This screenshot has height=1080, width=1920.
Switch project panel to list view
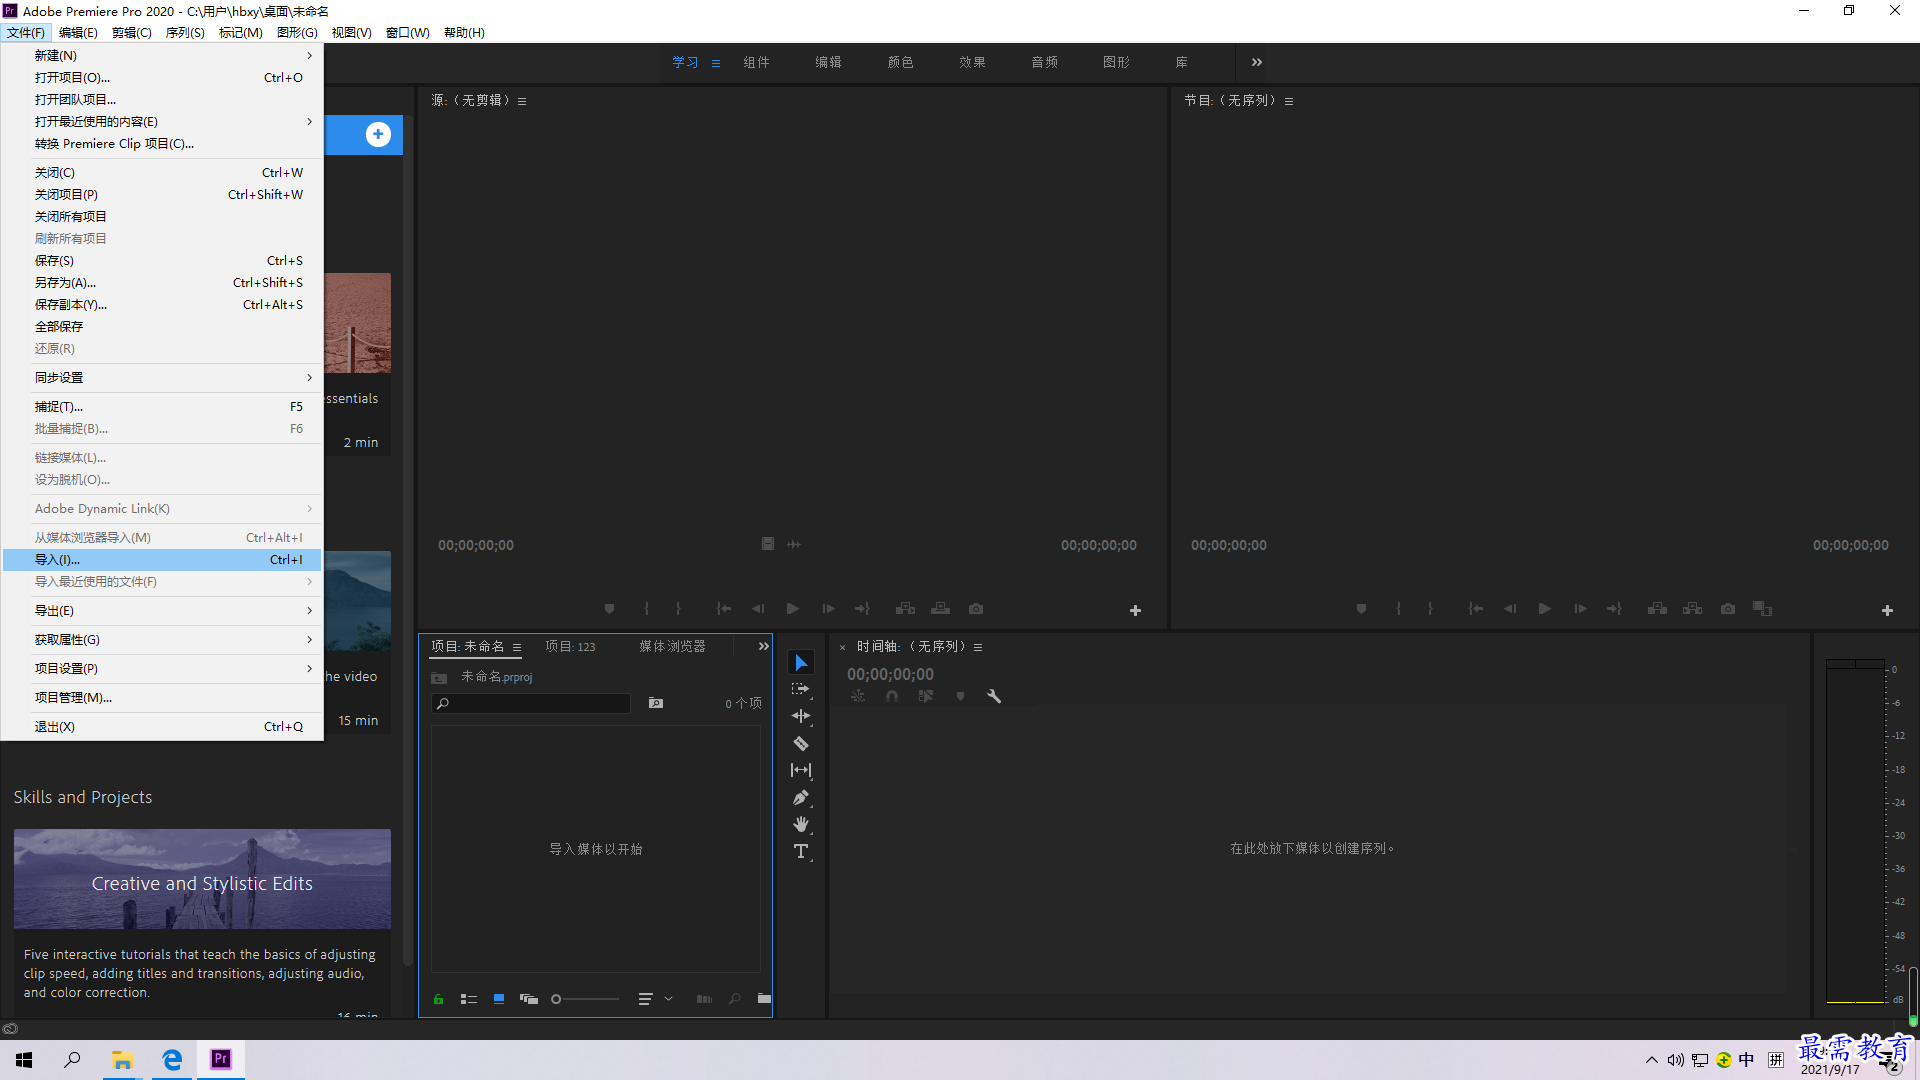click(468, 999)
